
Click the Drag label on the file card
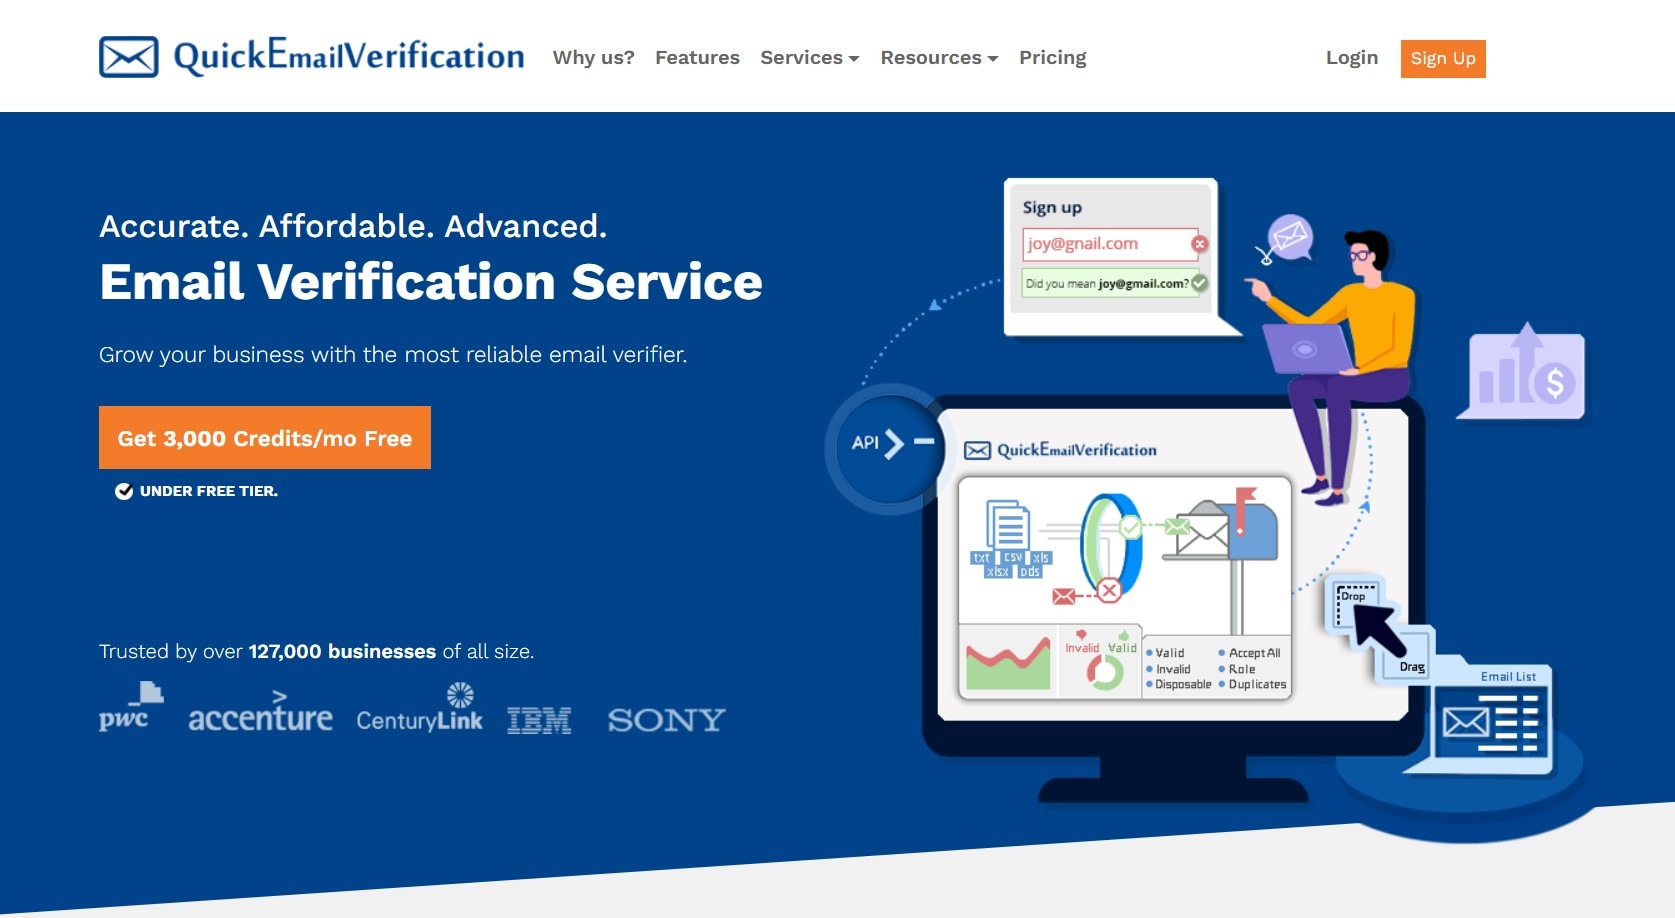(1412, 667)
